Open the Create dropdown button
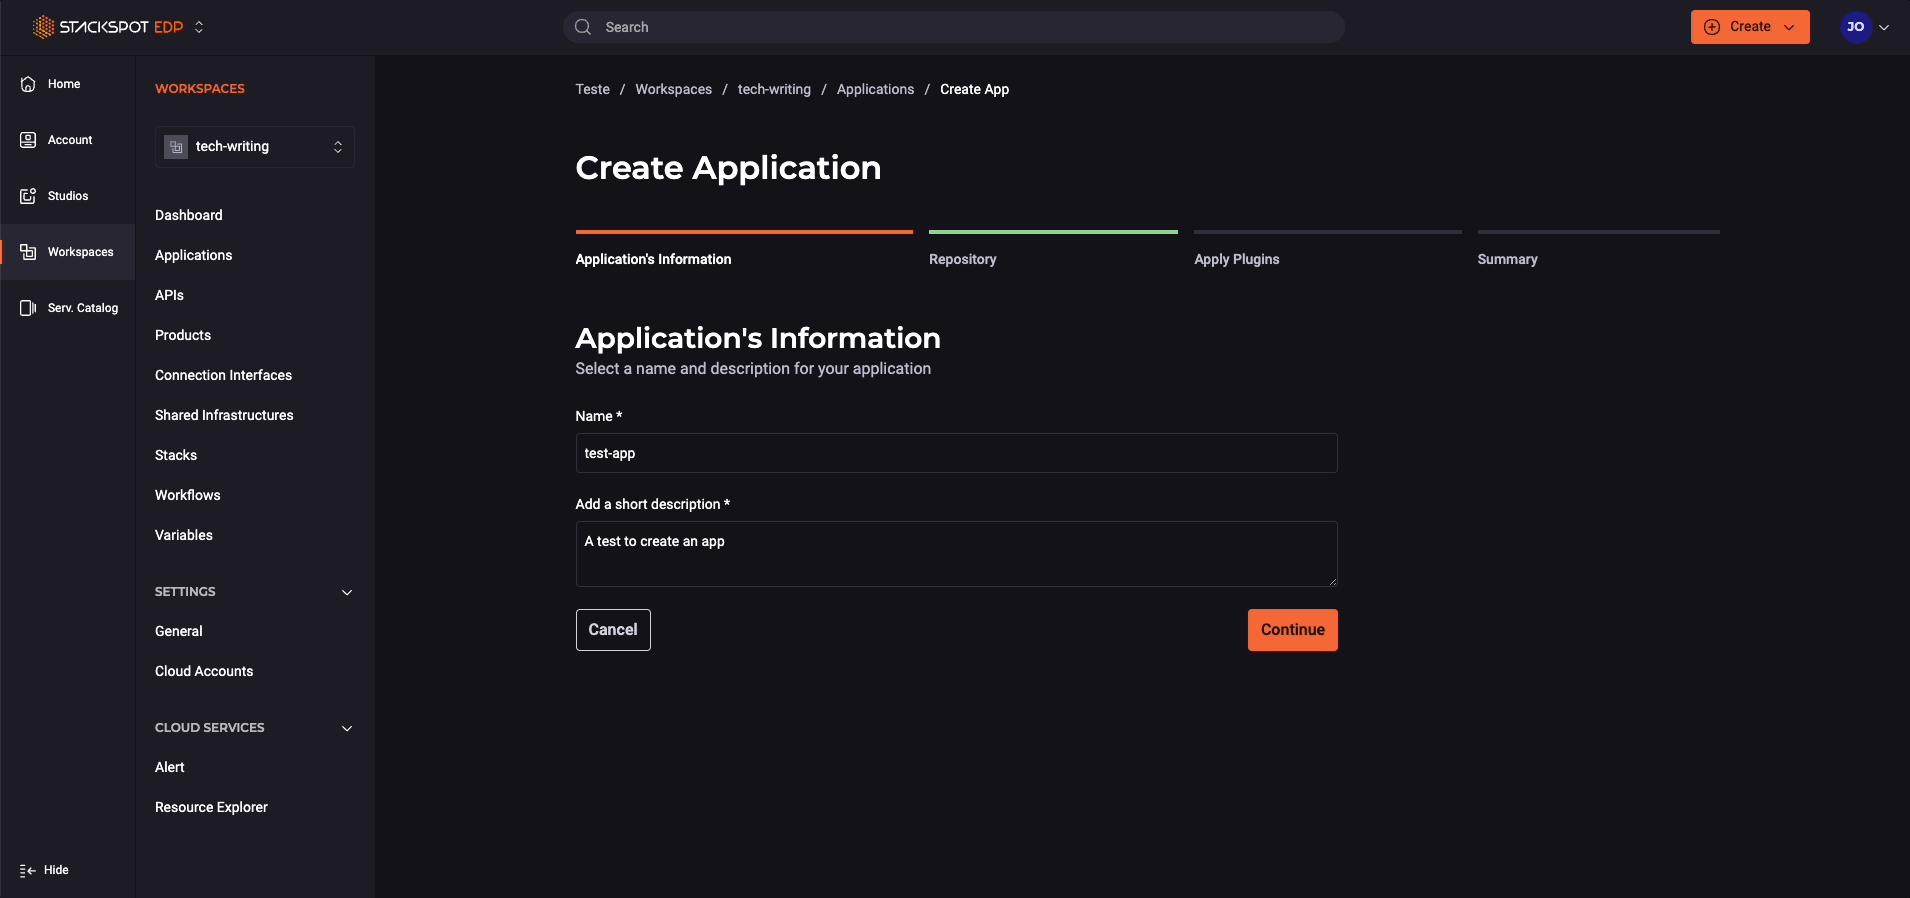The height and width of the screenshot is (898, 1910). pos(1749,27)
